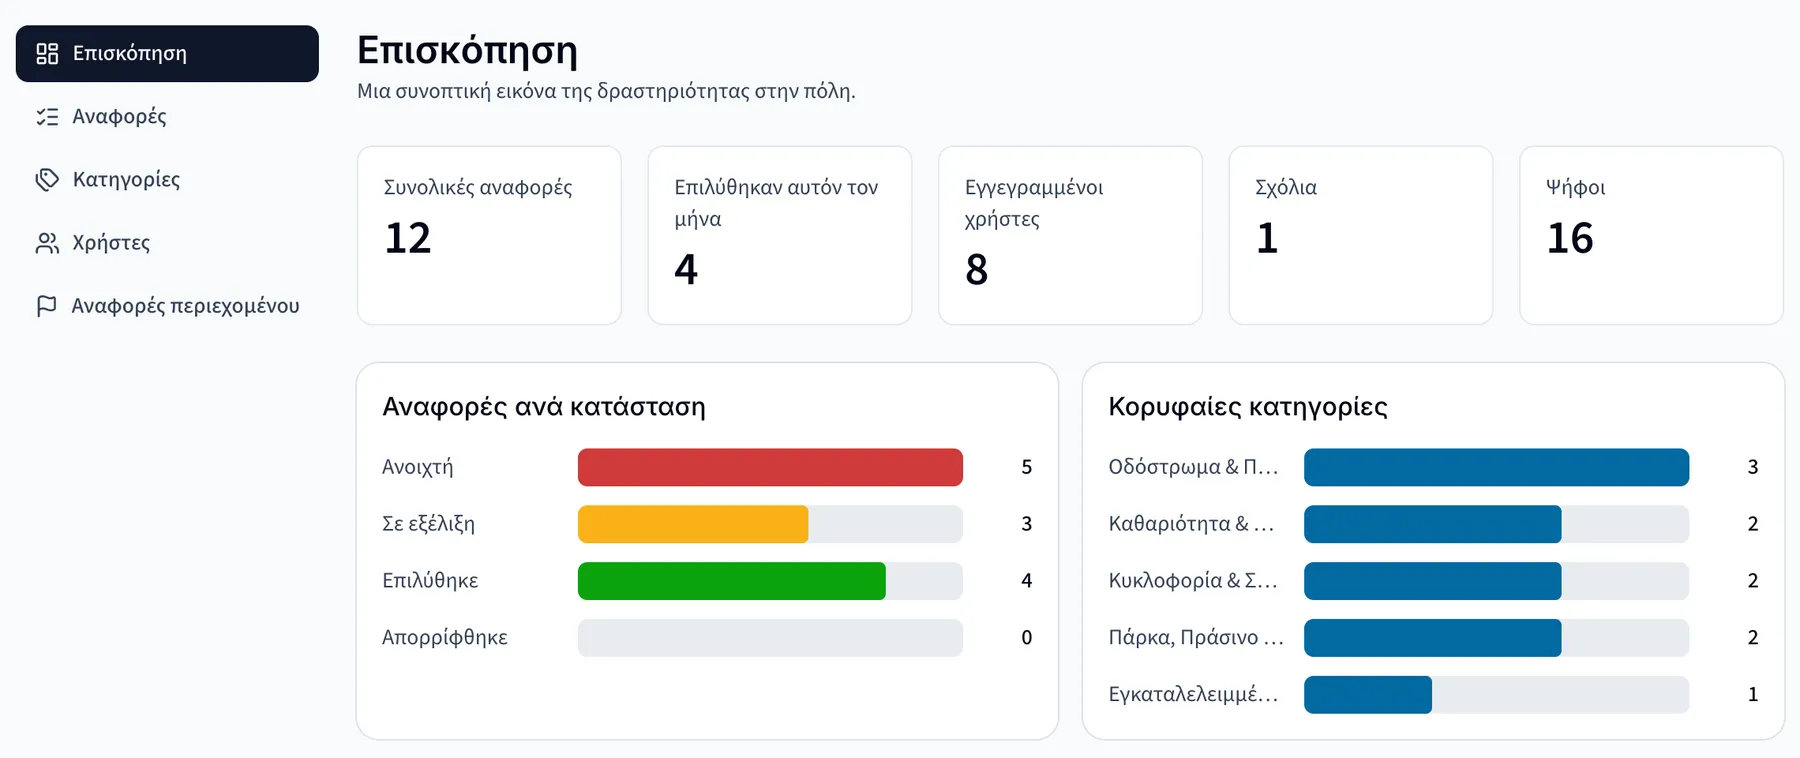
Task: Click the Κατηγορίες tag icon
Action: coord(47,180)
